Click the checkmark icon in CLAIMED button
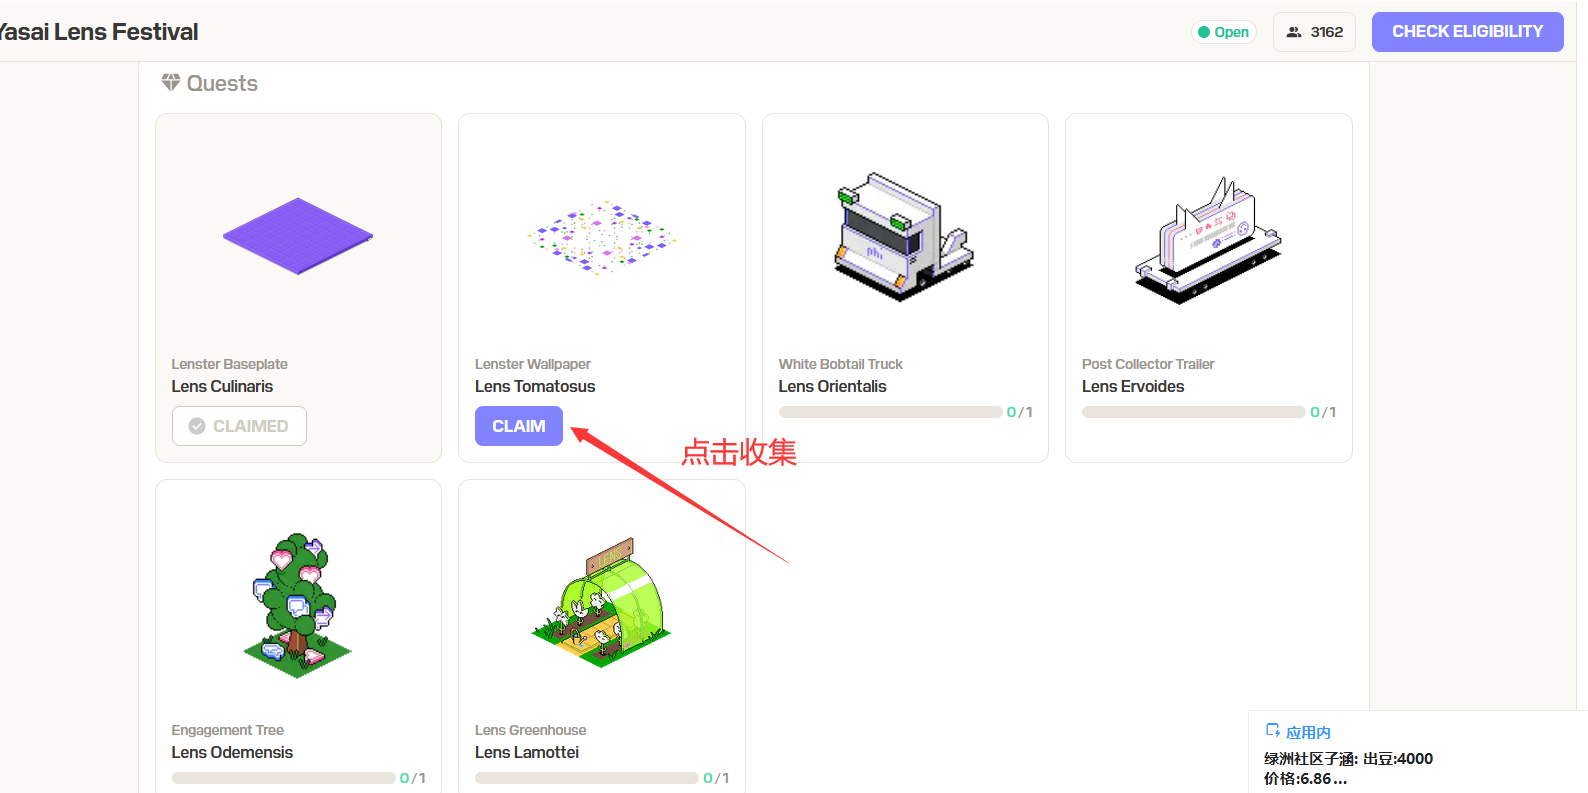 [197, 426]
